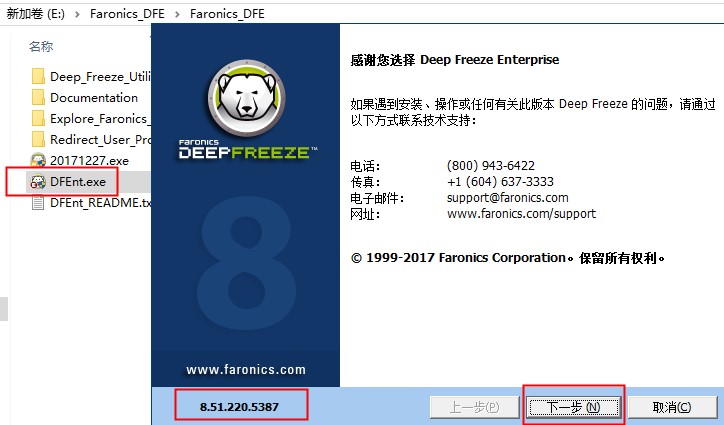
Task: Click the 取消(C) cancel button
Action: tap(671, 407)
